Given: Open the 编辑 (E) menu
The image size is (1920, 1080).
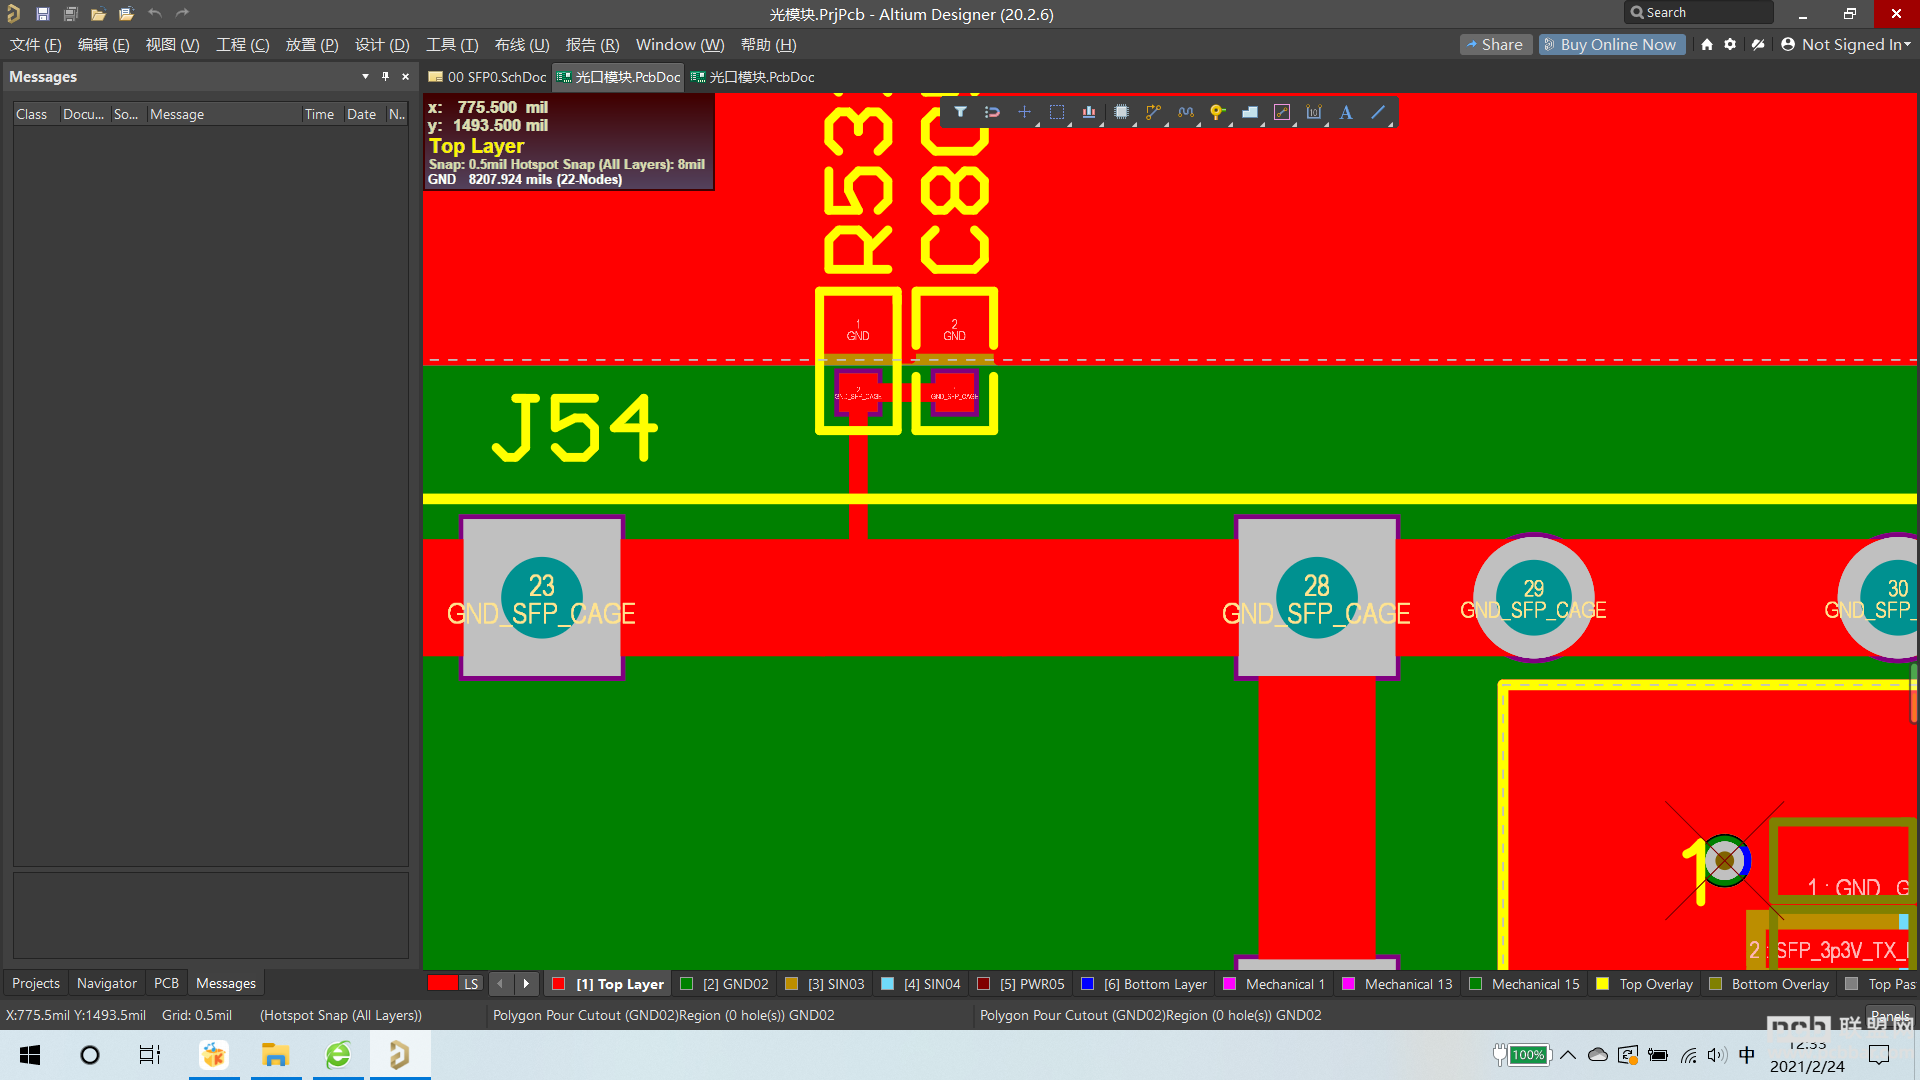Looking at the screenshot, I should point(104,45).
